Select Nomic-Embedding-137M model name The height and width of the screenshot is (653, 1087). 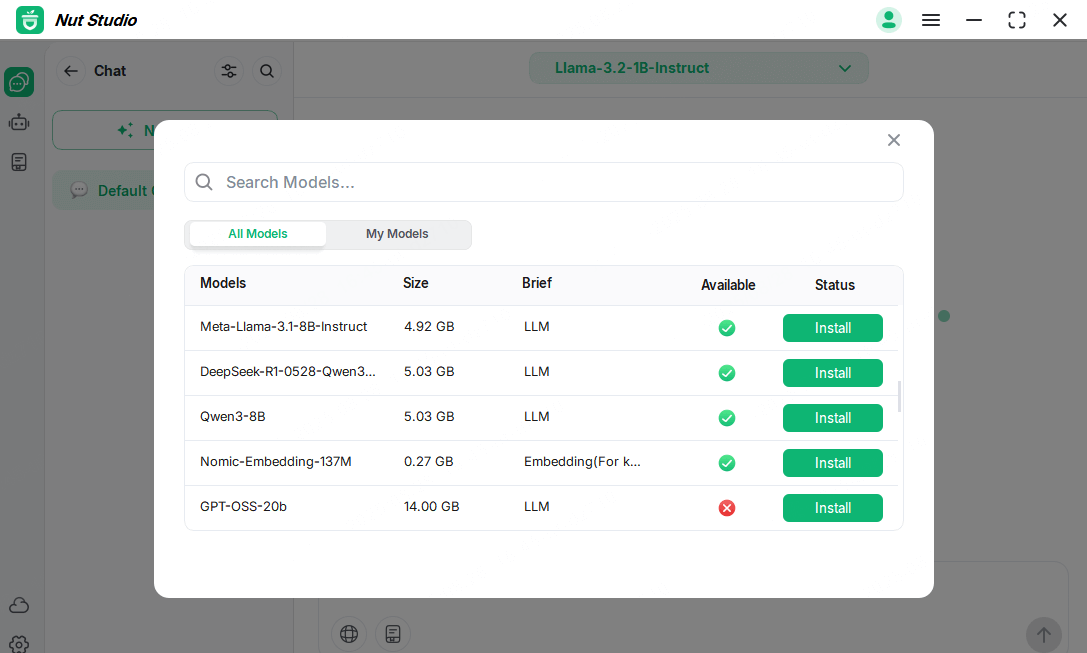(x=276, y=462)
